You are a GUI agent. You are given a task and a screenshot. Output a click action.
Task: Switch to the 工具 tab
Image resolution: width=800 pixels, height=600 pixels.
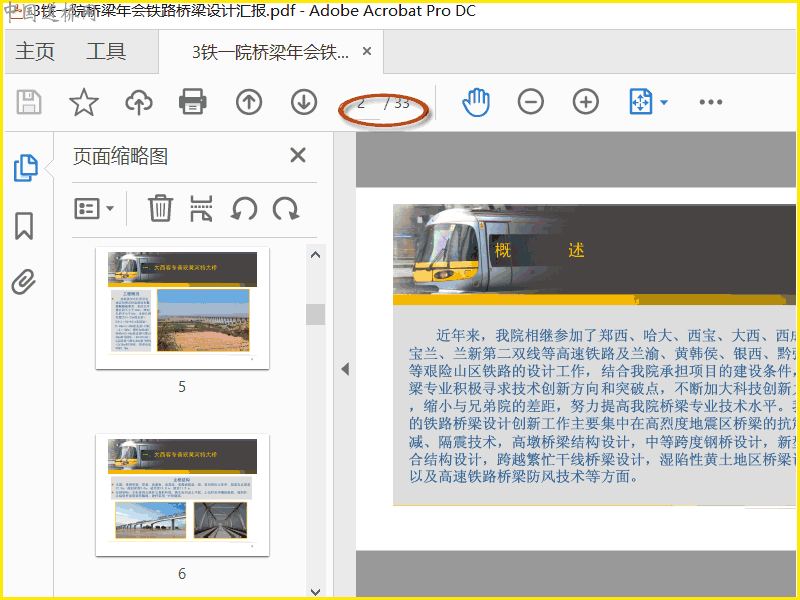106,52
